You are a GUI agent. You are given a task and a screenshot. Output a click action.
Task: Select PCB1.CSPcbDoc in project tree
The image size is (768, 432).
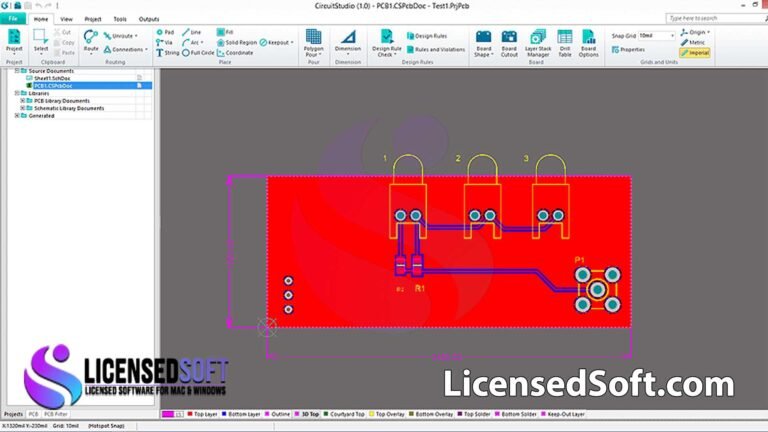pos(53,86)
